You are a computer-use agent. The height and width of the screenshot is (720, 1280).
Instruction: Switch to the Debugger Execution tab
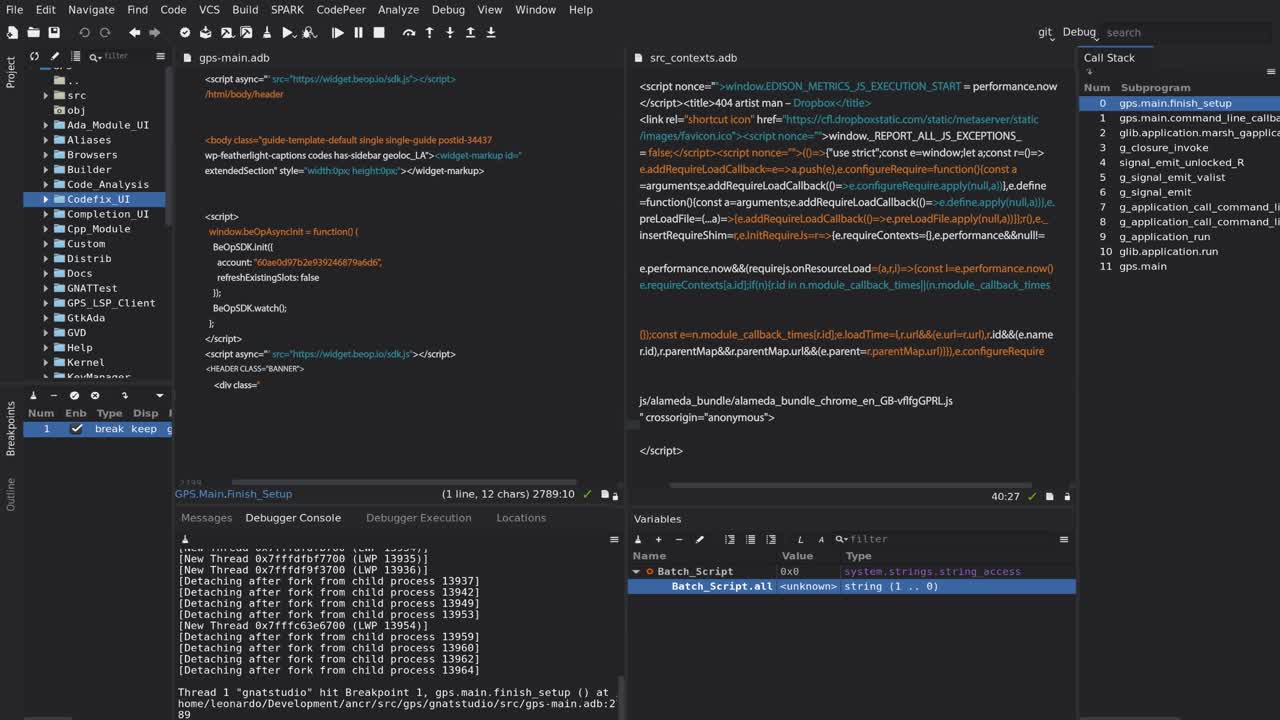pos(418,518)
